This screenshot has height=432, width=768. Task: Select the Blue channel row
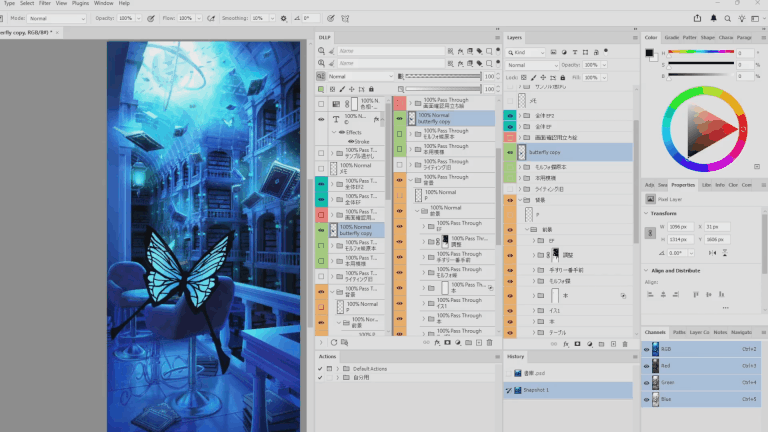(x=701, y=399)
